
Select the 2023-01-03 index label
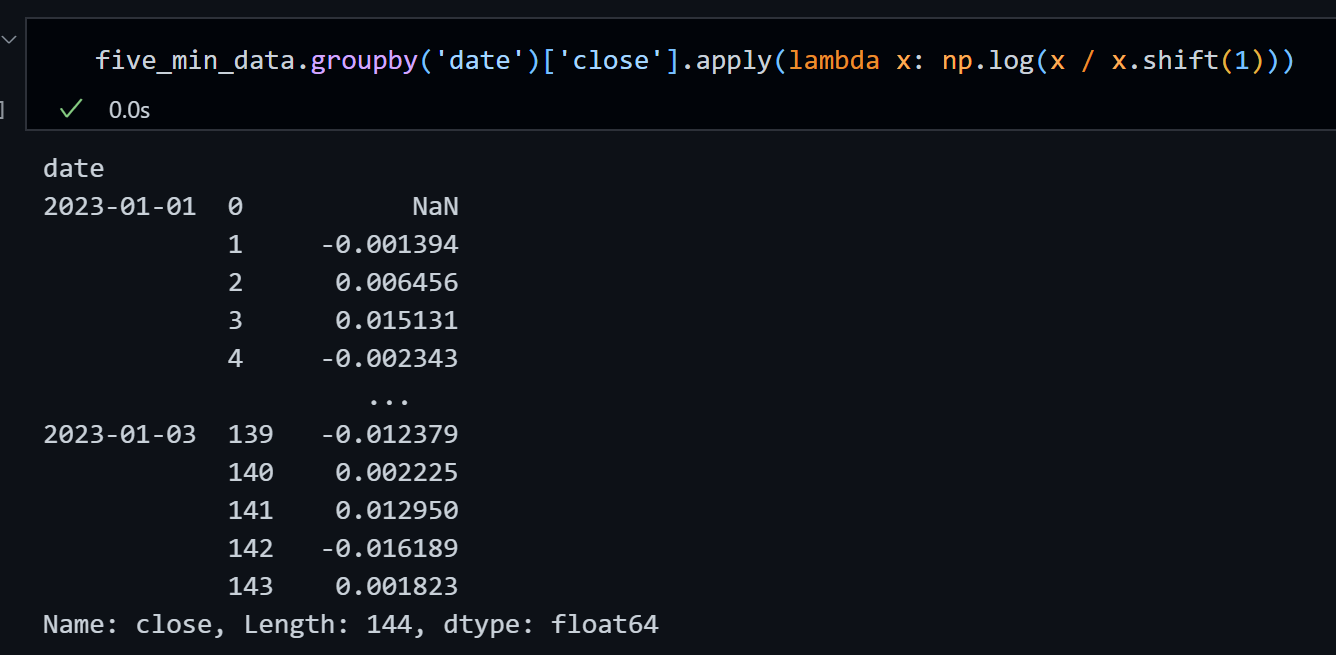click(119, 435)
